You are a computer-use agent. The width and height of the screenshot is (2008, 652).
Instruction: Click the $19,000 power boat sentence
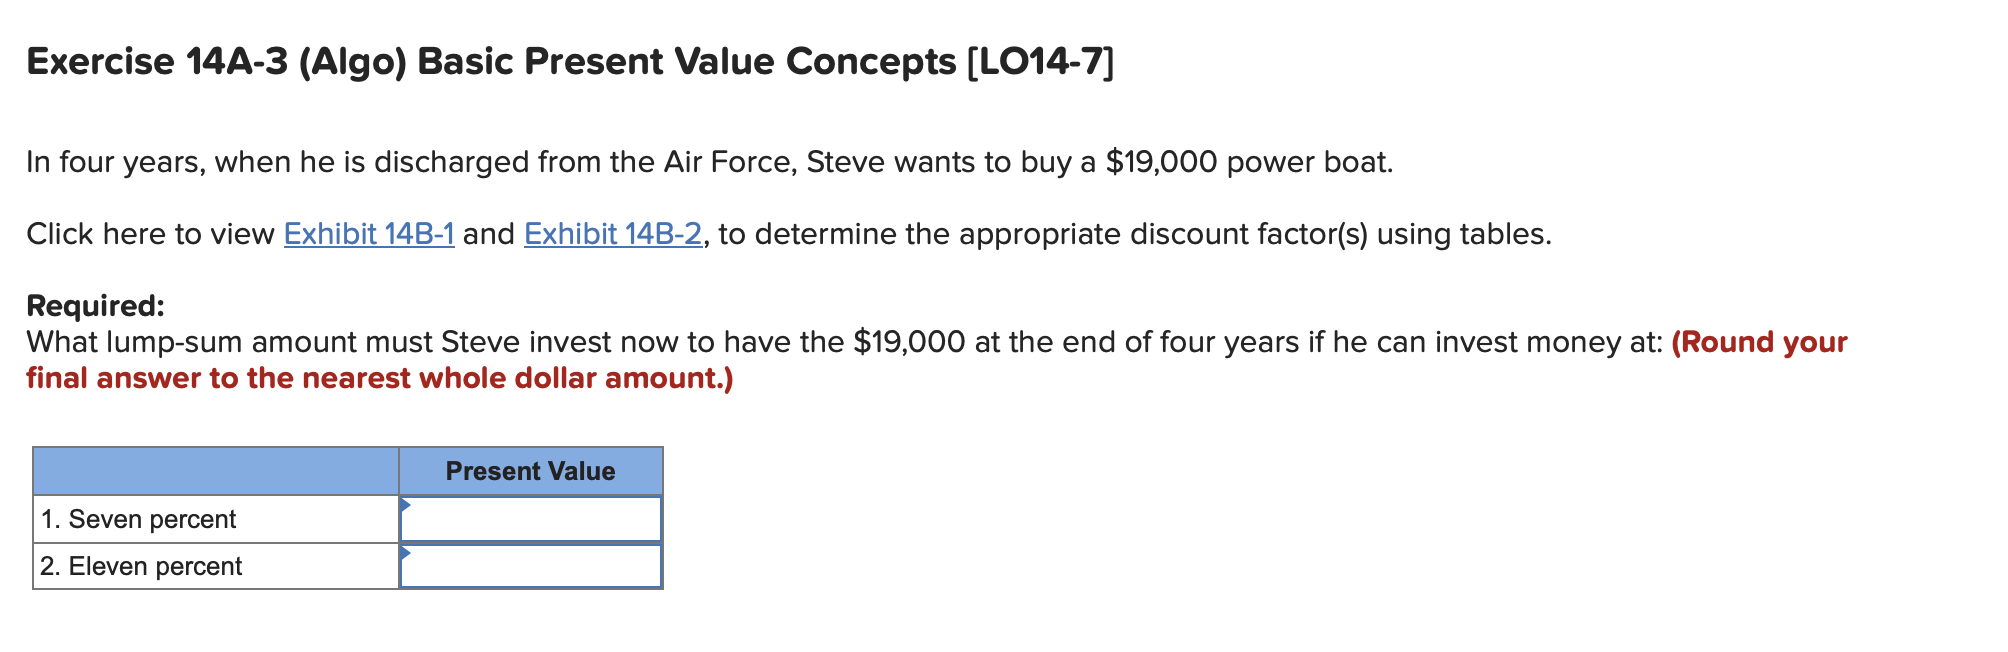click(700, 161)
